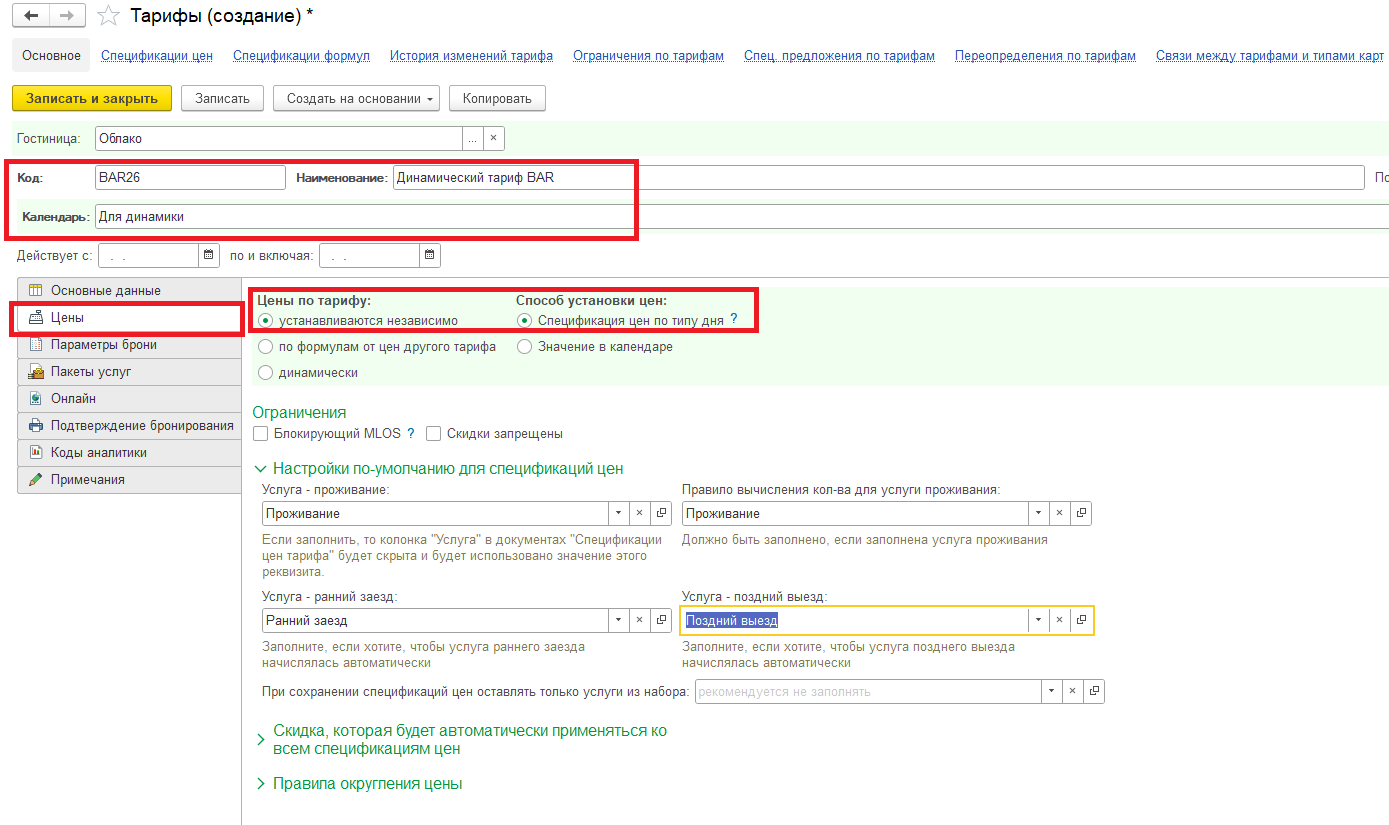Open calendar picker for 'по и включая' date
The height and width of the screenshot is (825, 1389).
point(430,255)
